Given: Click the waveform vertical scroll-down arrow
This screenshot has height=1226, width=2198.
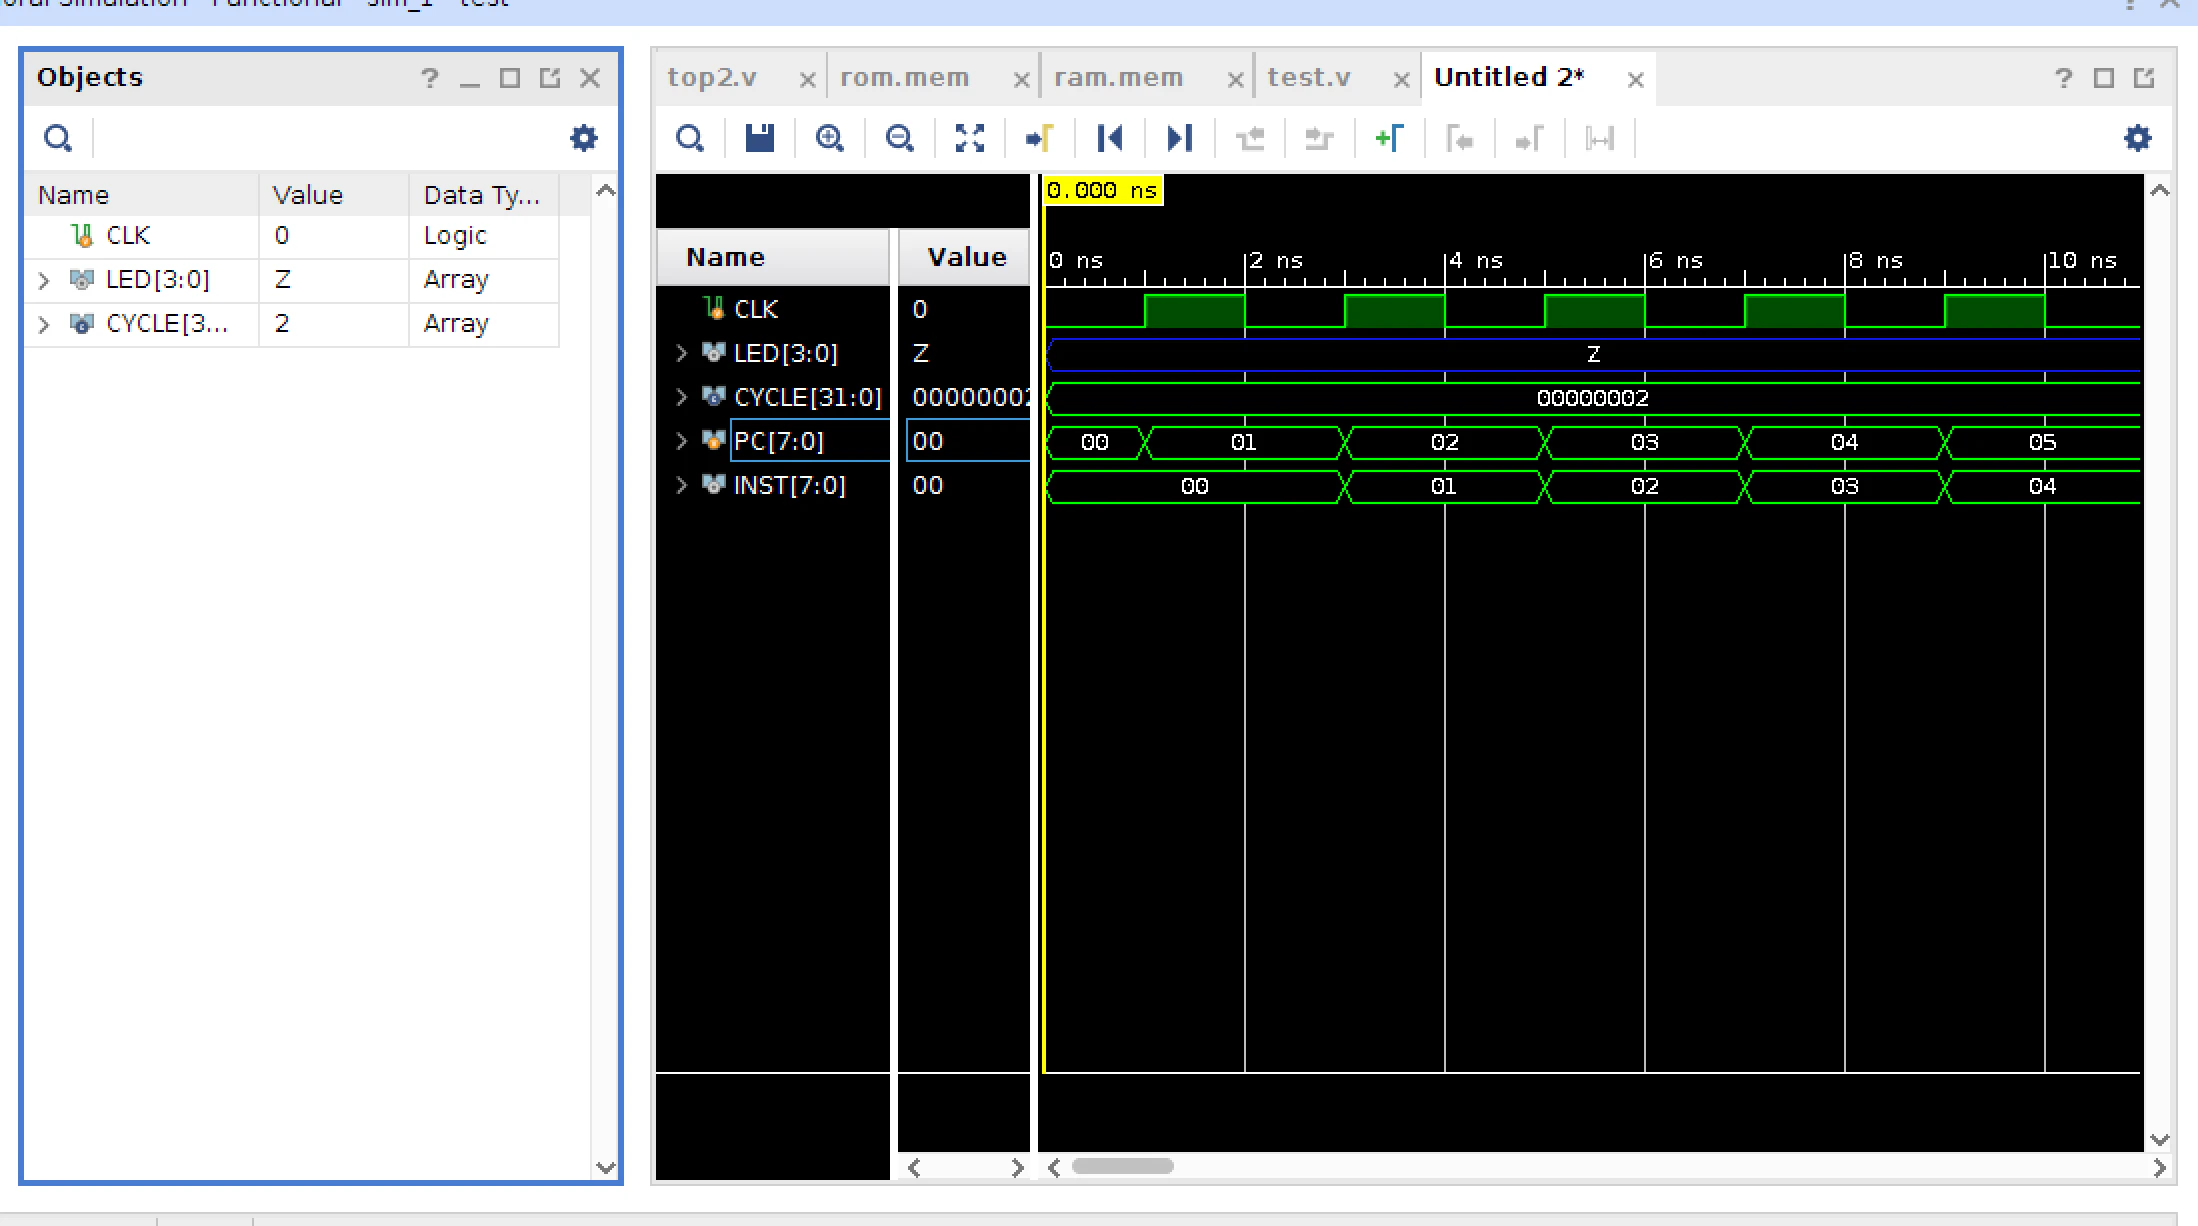Looking at the screenshot, I should [2160, 1140].
